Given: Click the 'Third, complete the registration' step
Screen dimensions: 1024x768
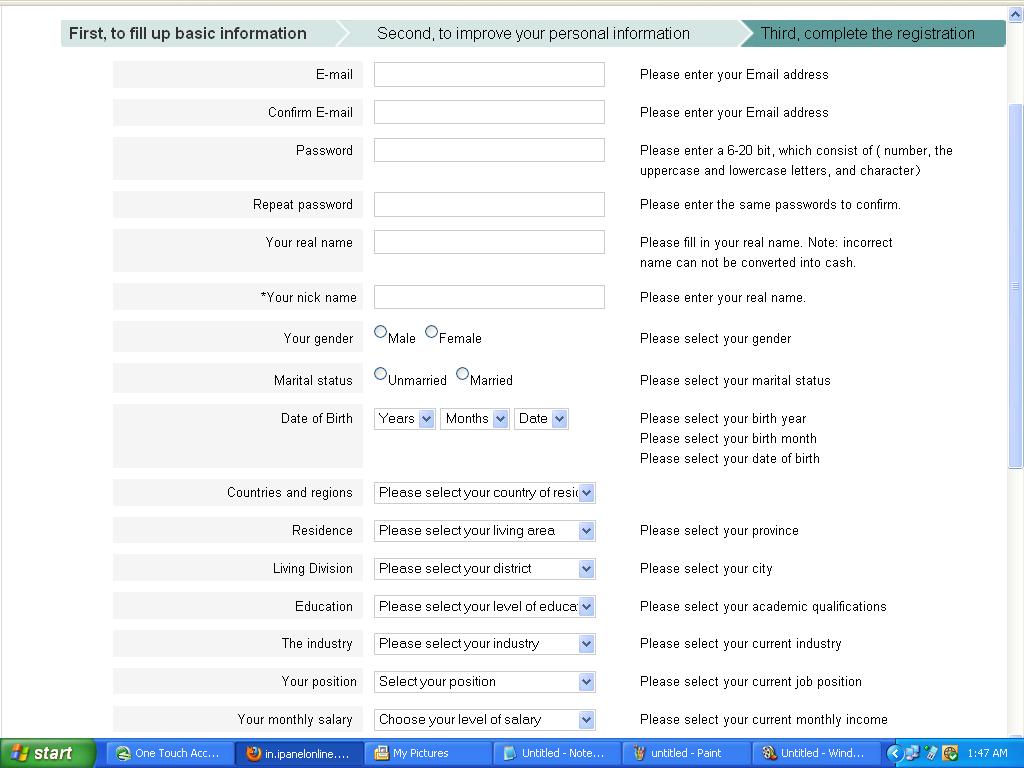Looking at the screenshot, I should [868, 33].
